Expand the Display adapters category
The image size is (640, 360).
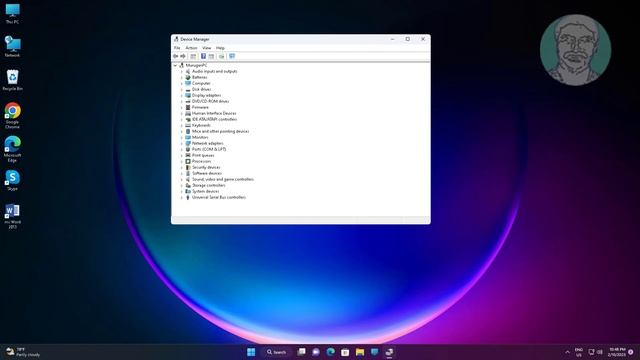pyautogui.click(x=182, y=96)
